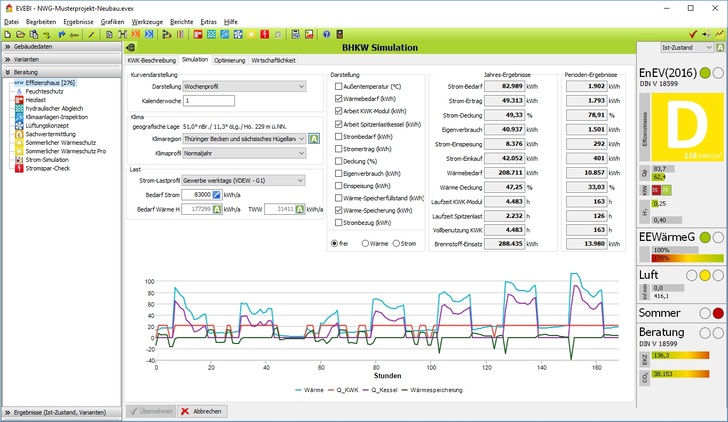Click the Übernehmen button

[x=151, y=411]
